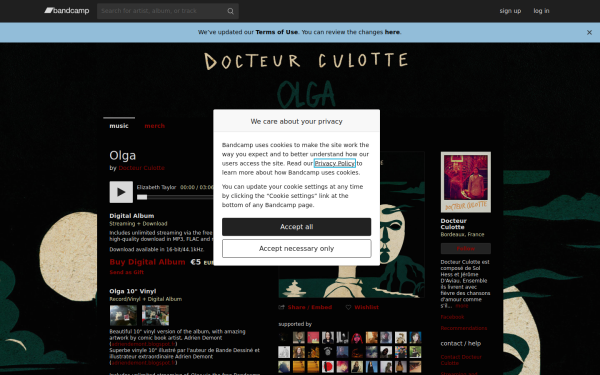The image size is (600, 375).
Task: Add to Wishlist link
Action: [x=367, y=307]
